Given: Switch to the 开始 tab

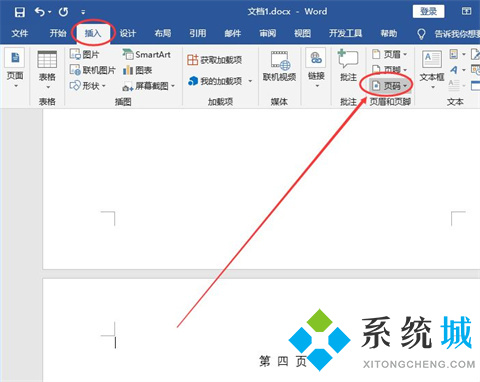Looking at the screenshot, I should tap(58, 33).
